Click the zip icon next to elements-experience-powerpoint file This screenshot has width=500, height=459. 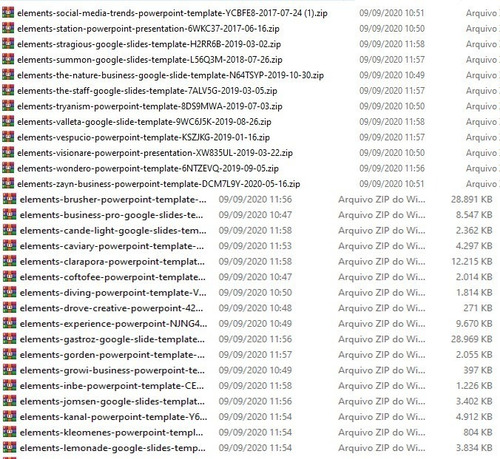(x=9, y=323)
